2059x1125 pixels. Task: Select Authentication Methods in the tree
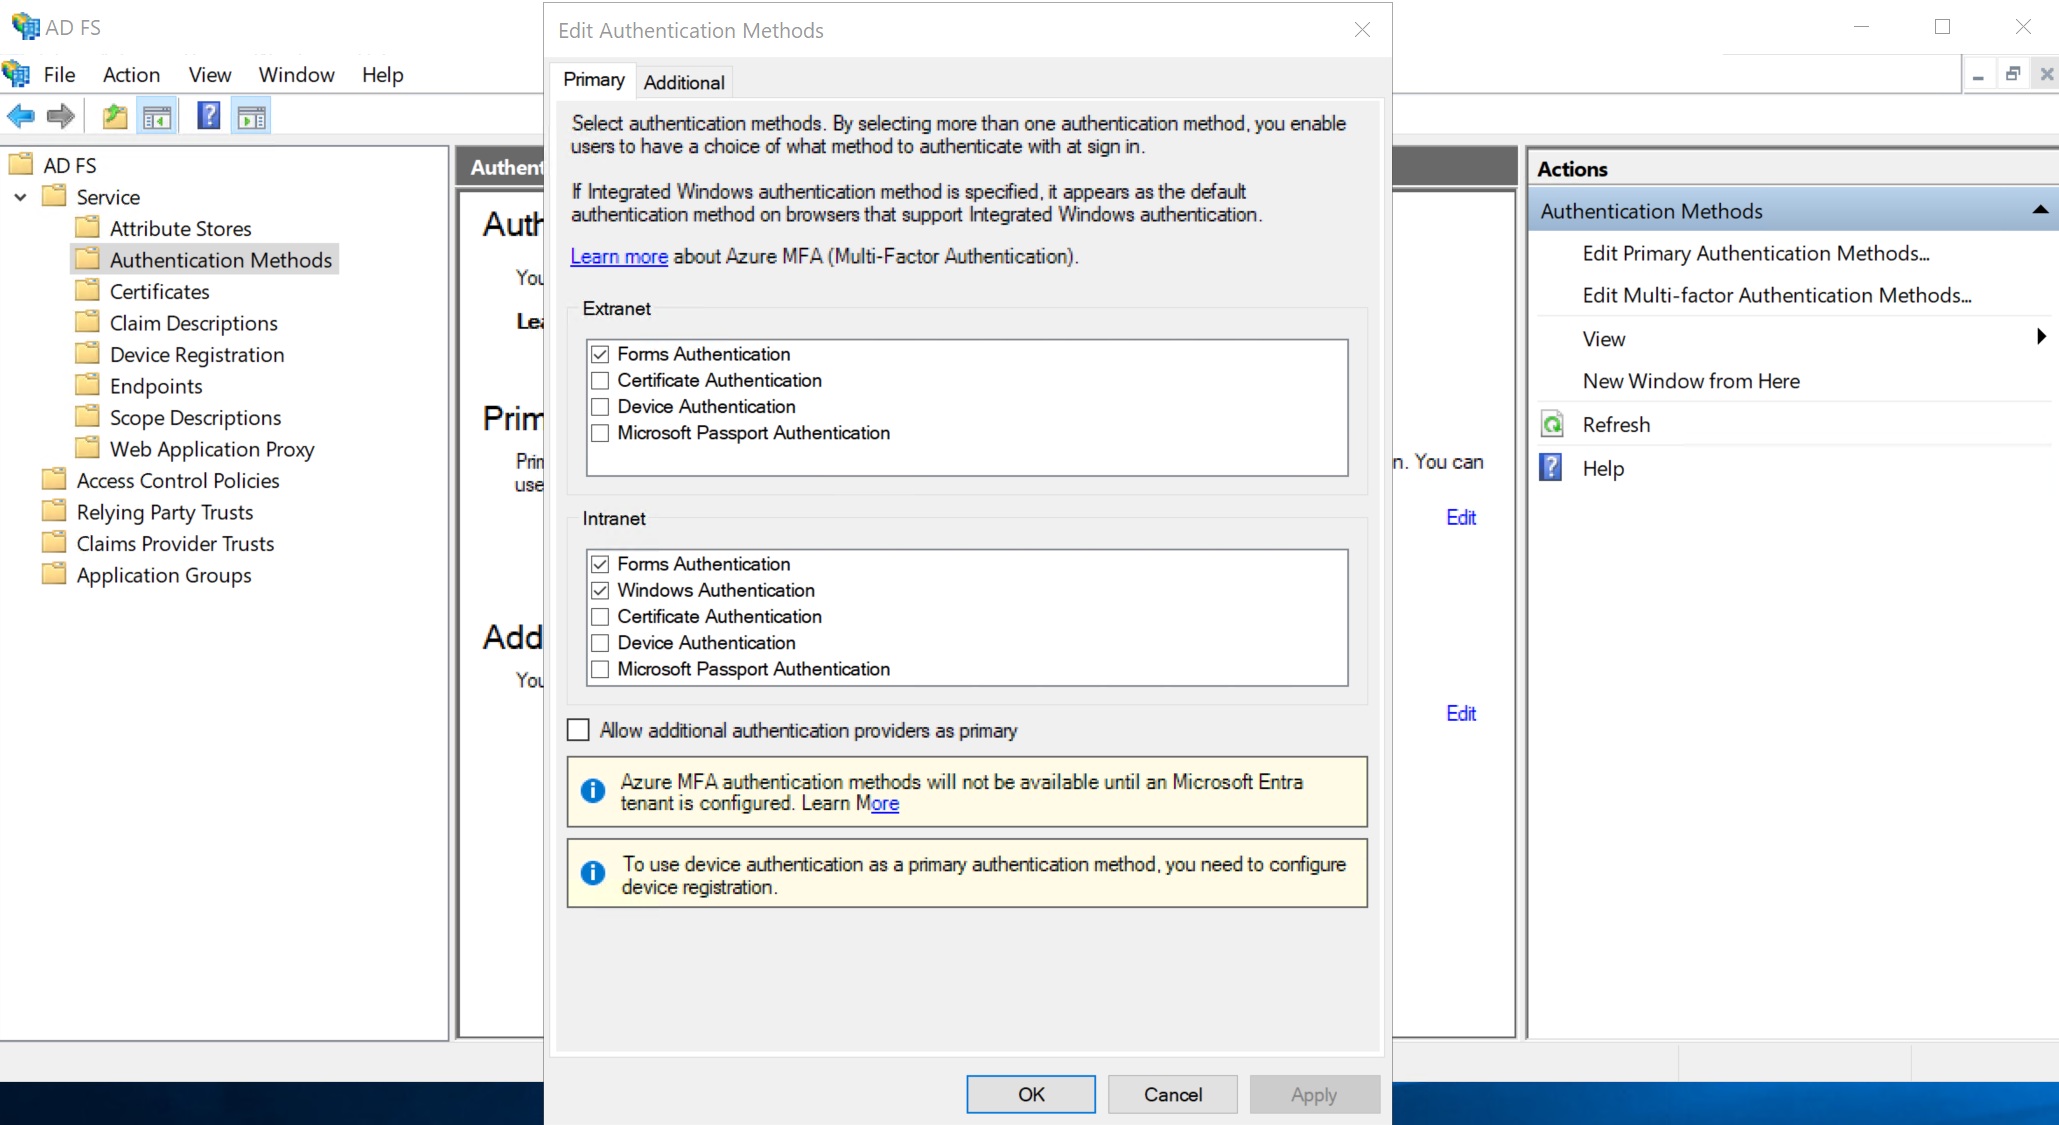click(x=220, y=259)
